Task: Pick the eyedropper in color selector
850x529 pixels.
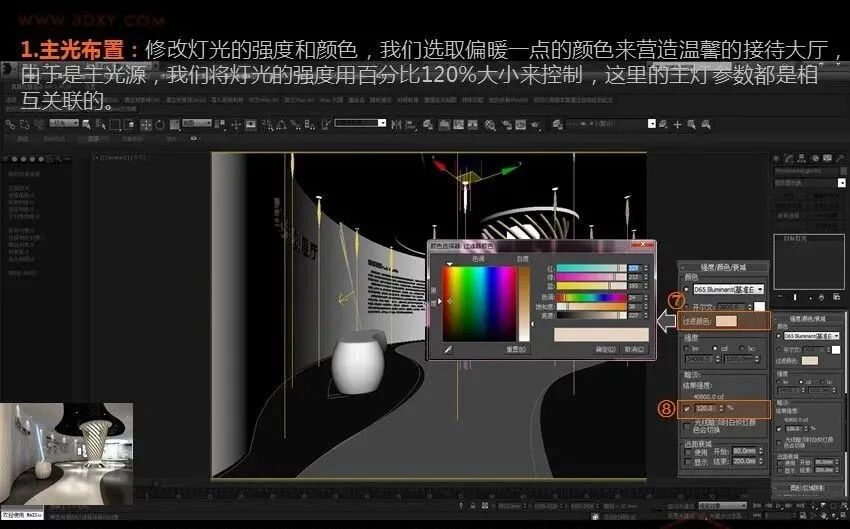Action: pos(448,350)
